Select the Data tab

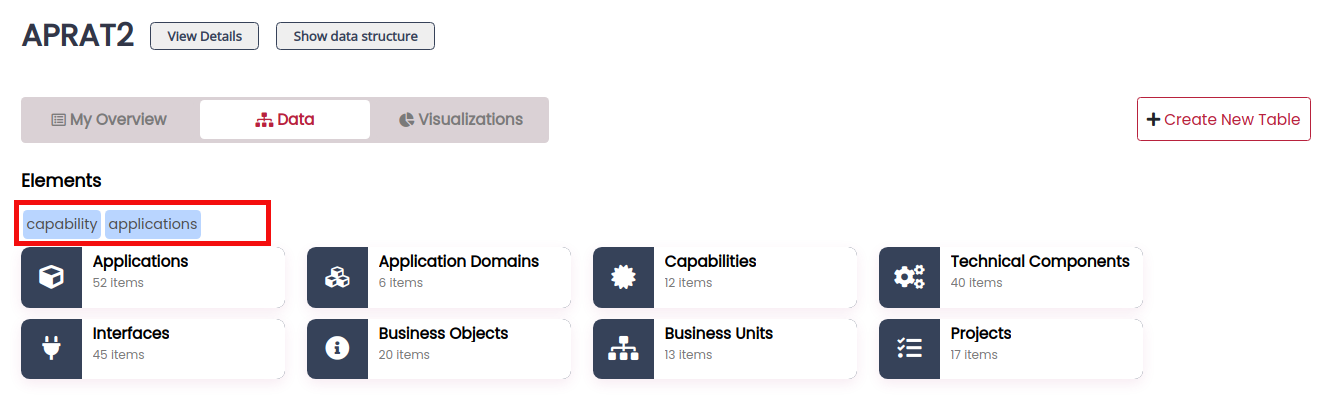(x=285, y=120)
